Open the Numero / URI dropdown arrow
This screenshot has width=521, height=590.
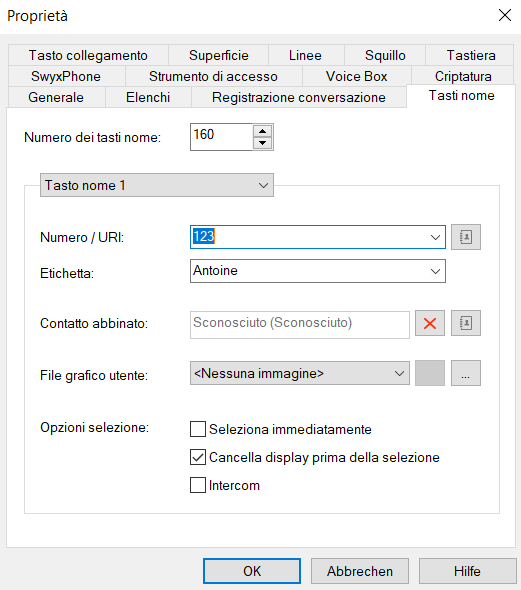point(435,237)
